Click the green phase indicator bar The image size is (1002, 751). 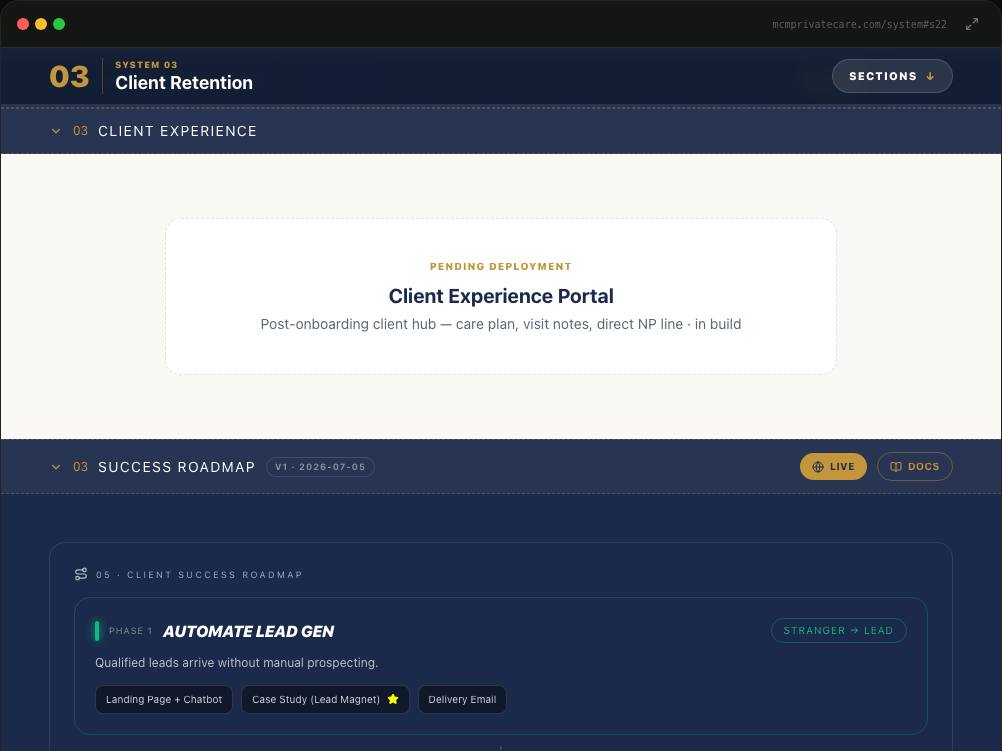97,631
